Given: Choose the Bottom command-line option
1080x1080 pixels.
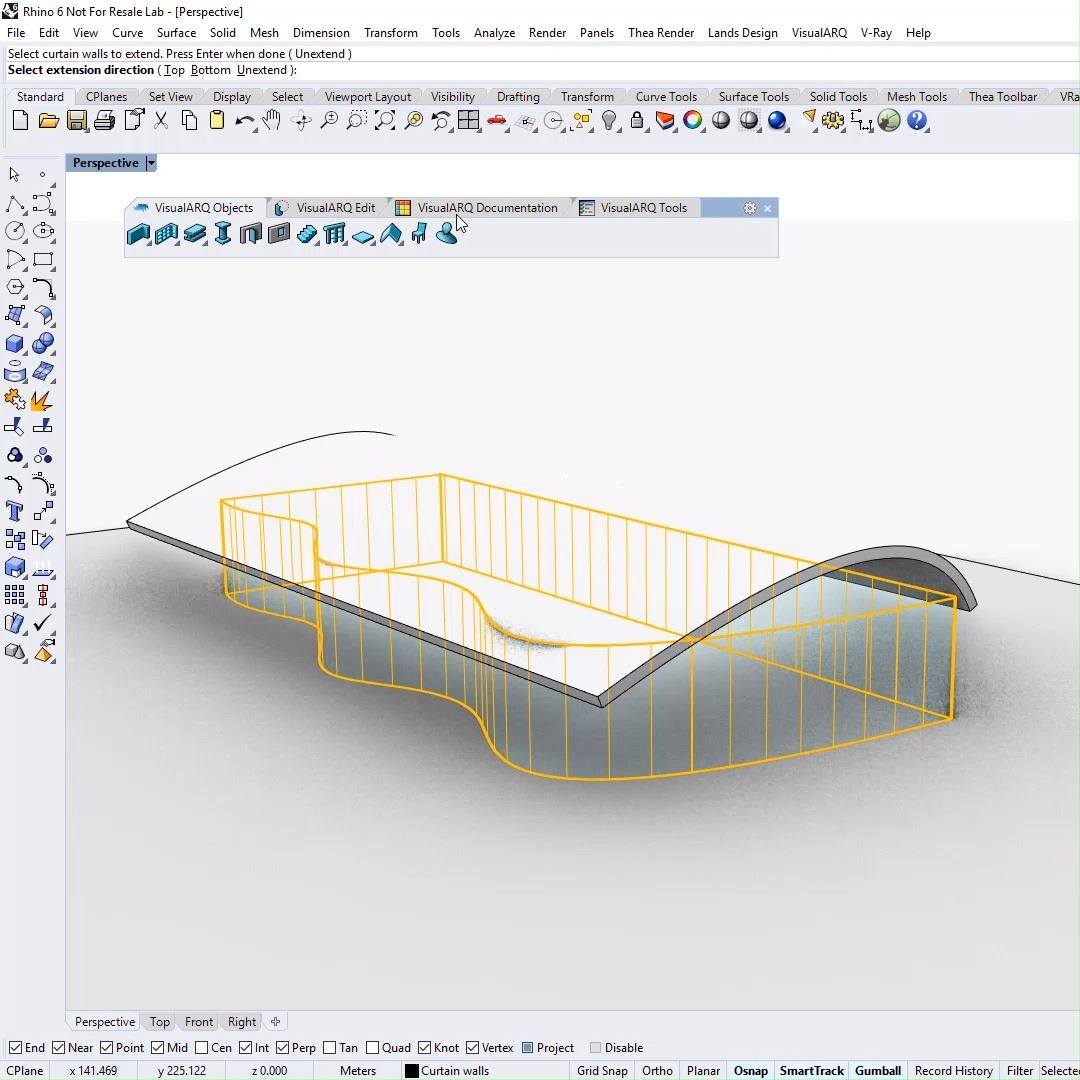Looking at the screenshot, I should coord(211,70).
